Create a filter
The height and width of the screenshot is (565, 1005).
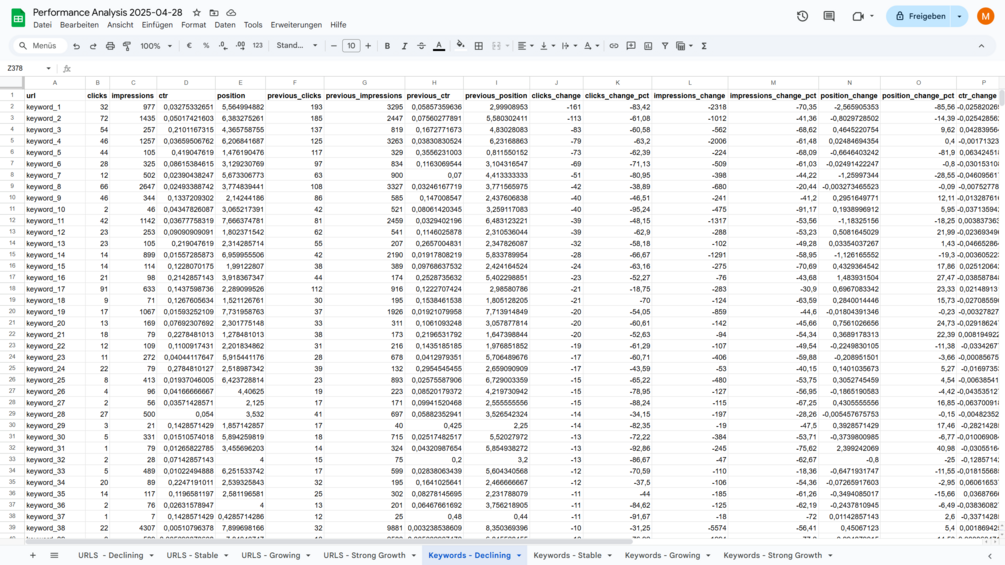pos(665,46)
